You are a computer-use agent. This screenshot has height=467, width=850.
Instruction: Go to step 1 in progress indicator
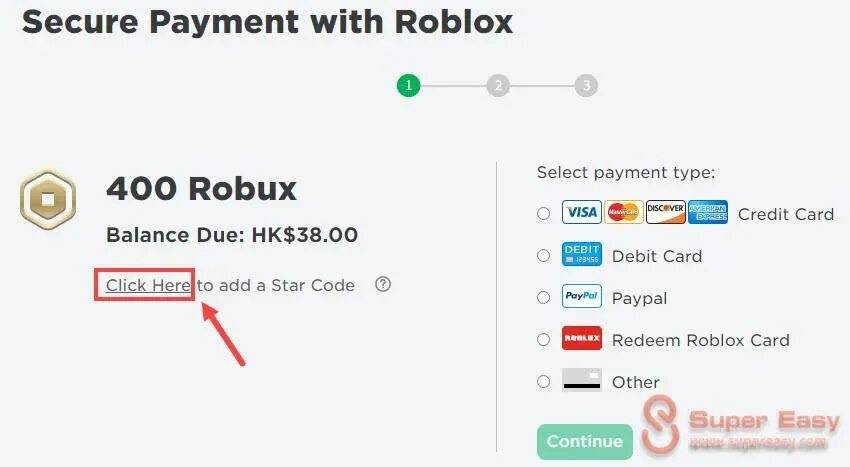(x=409, y=85)
